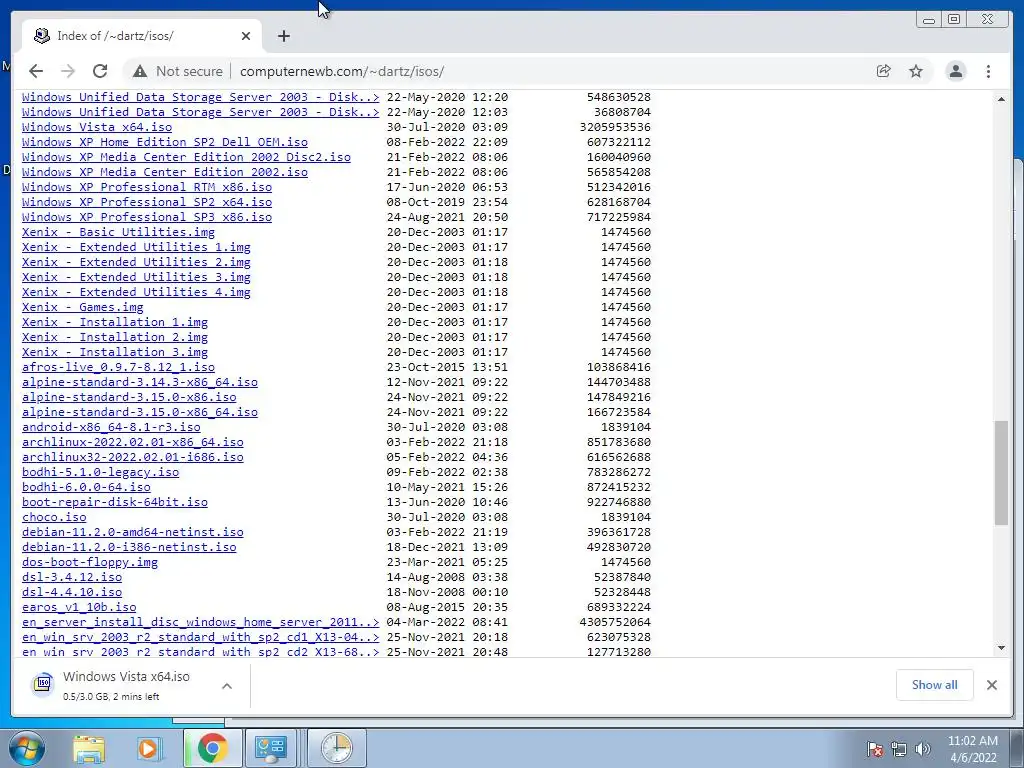Click the forward navigation arrow
Screen dimensions: 1024x768
(x=67, y=71)
